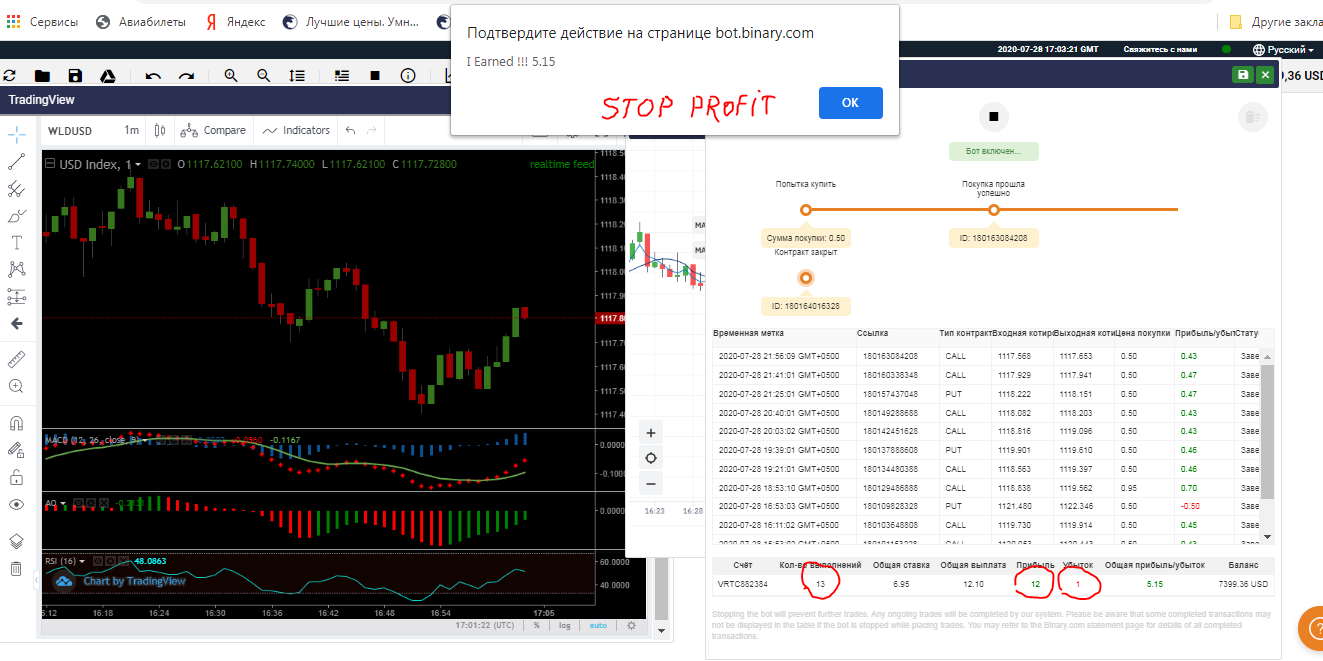Viewport: 1323px width, 661px height.
Task: Select the text annotation tool
Action: point(17,242)
